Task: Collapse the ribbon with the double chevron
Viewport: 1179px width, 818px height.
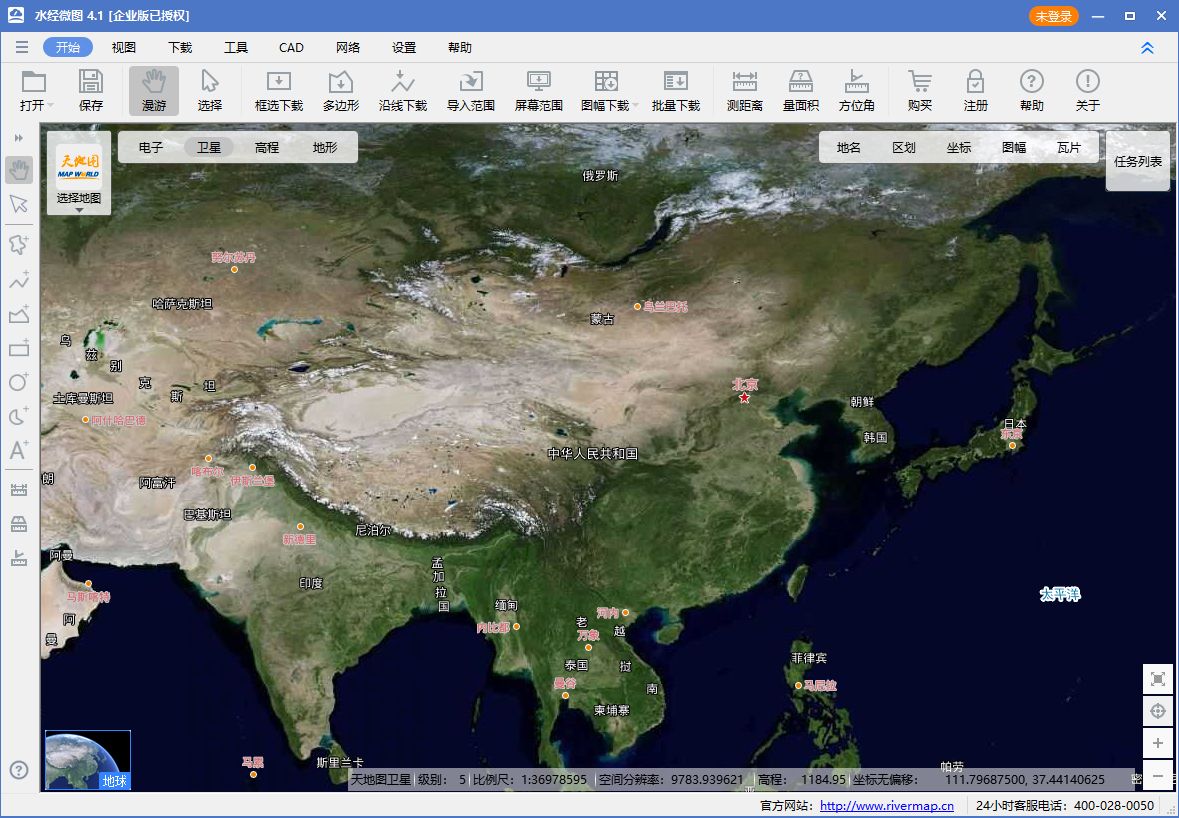Action: [x=1146, y=47]
